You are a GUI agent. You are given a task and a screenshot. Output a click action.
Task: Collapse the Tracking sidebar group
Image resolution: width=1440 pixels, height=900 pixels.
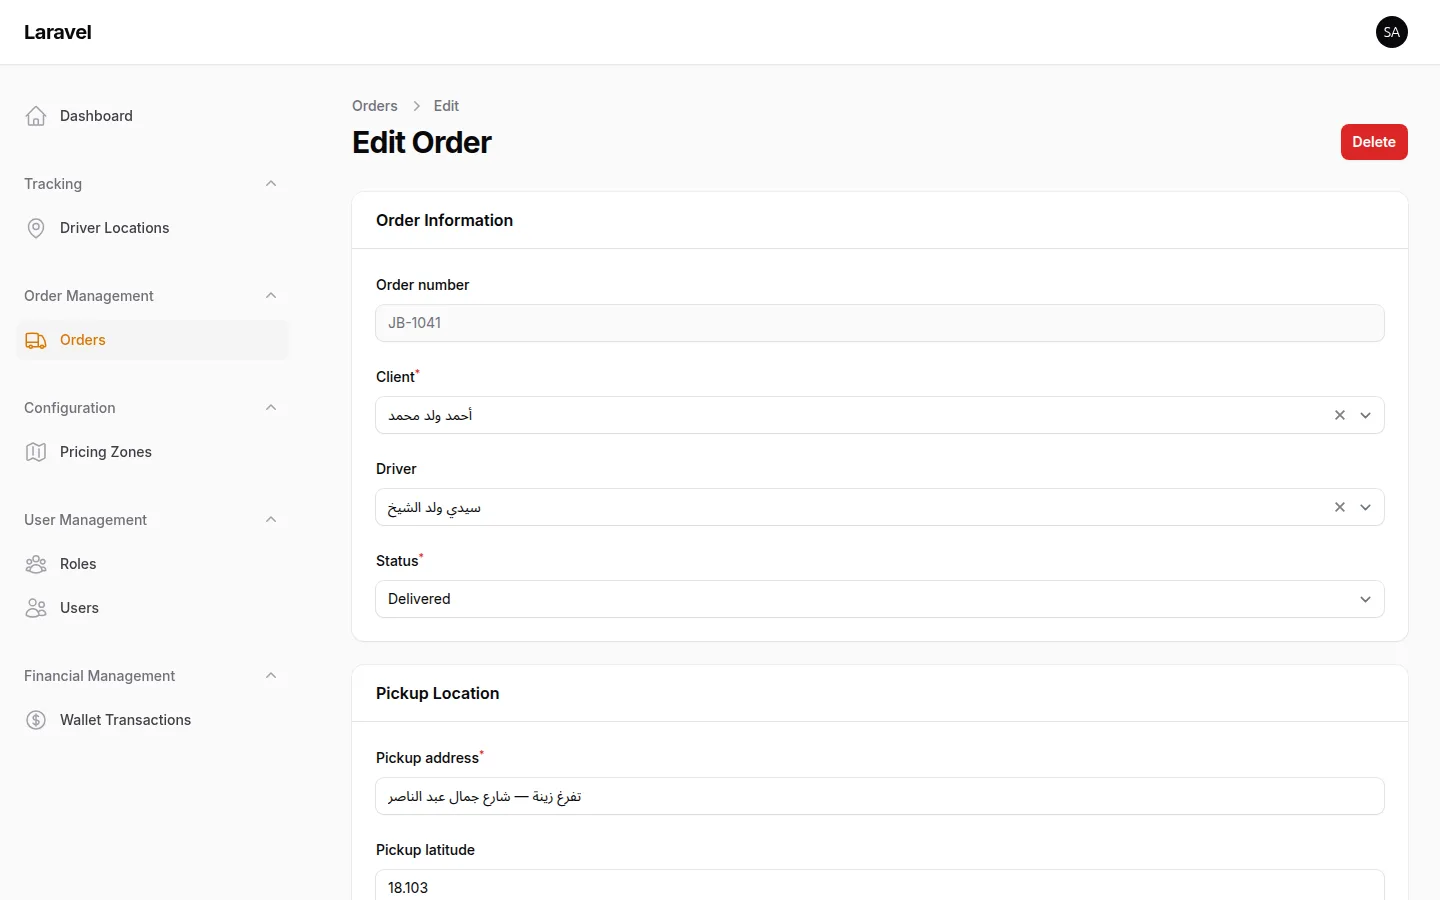271,184
